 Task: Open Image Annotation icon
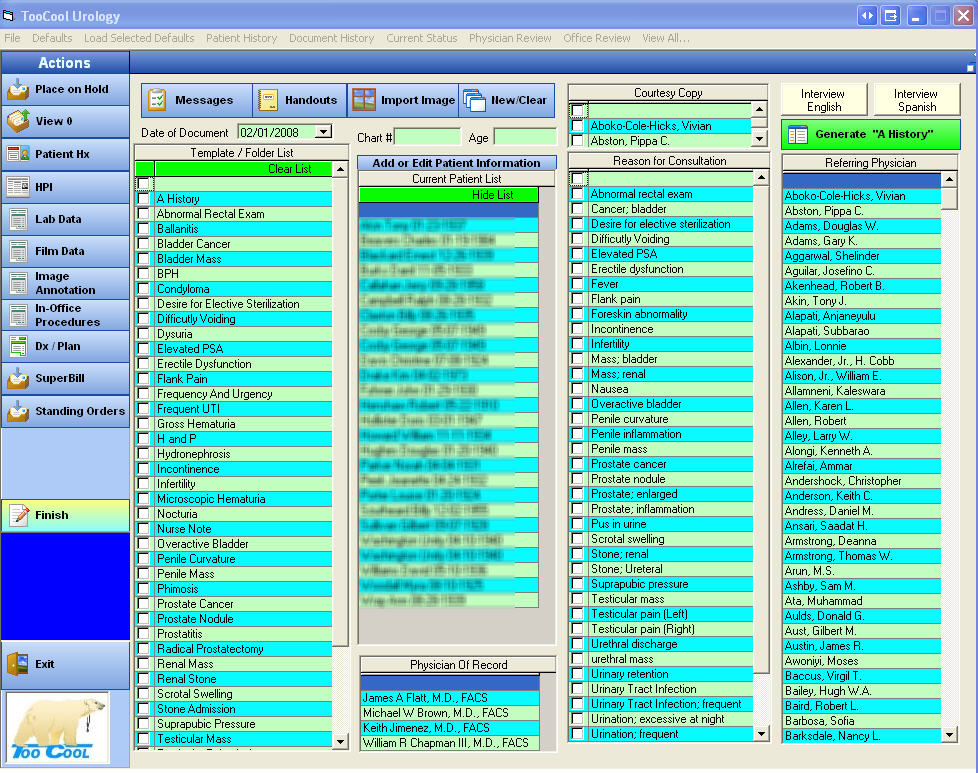(18, 283)
